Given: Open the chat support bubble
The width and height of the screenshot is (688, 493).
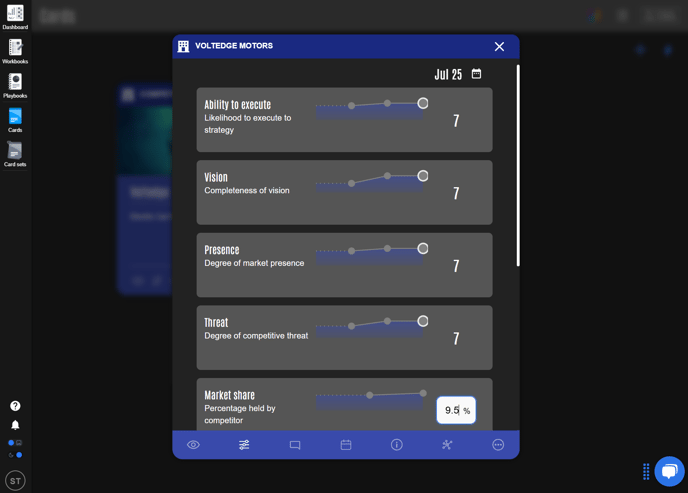Looking at the screenshot, I should (x=669, y=472).
